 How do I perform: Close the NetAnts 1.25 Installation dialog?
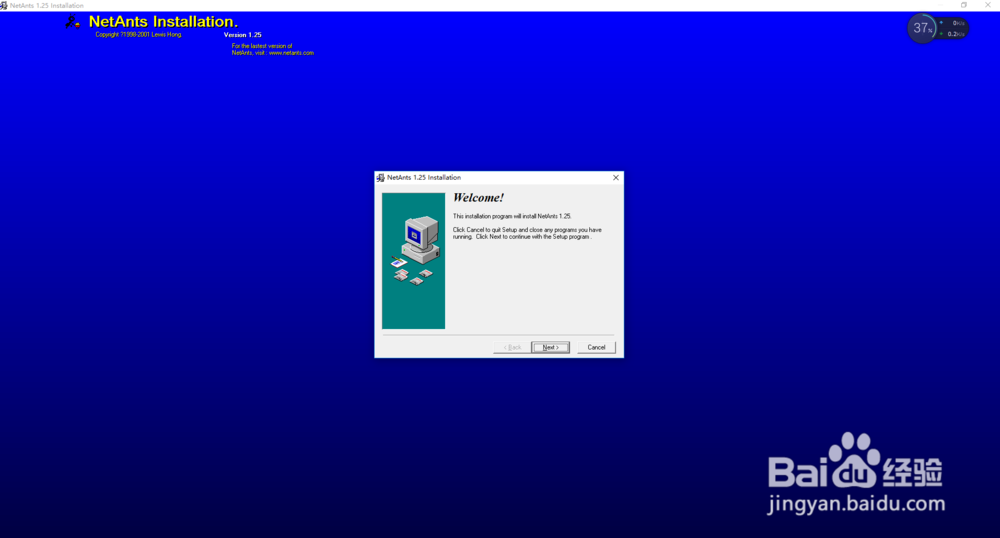click(615, 178)
